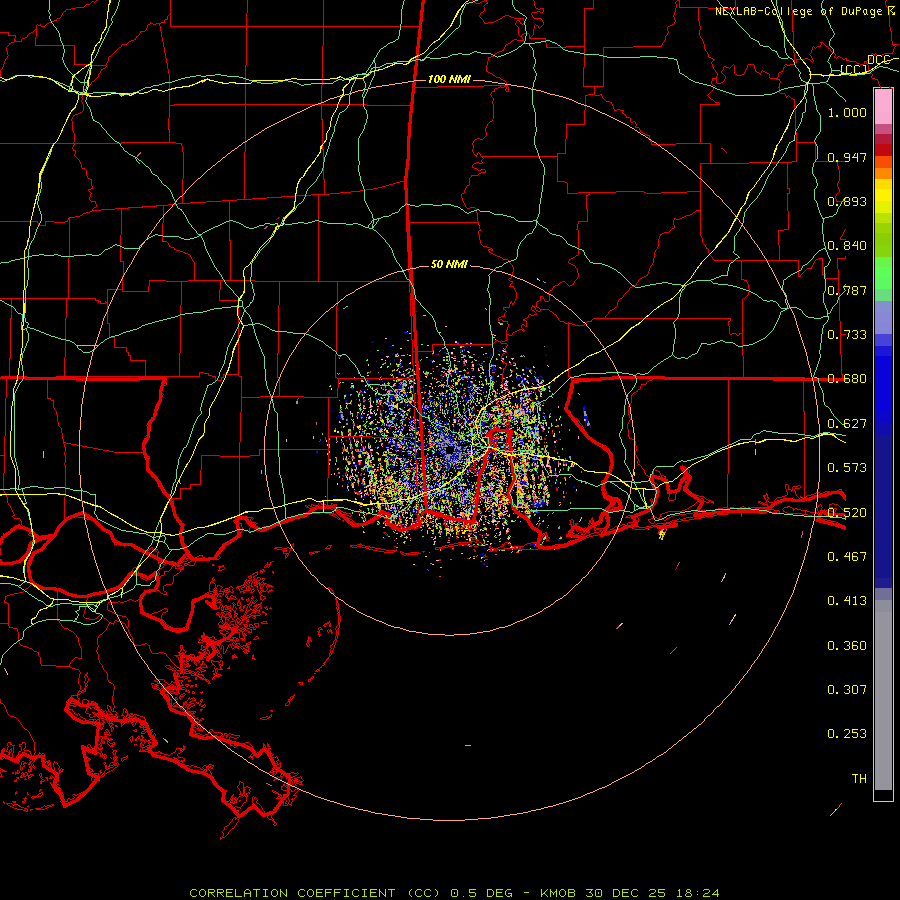Click the DCC label near the top right

[879, 60]
